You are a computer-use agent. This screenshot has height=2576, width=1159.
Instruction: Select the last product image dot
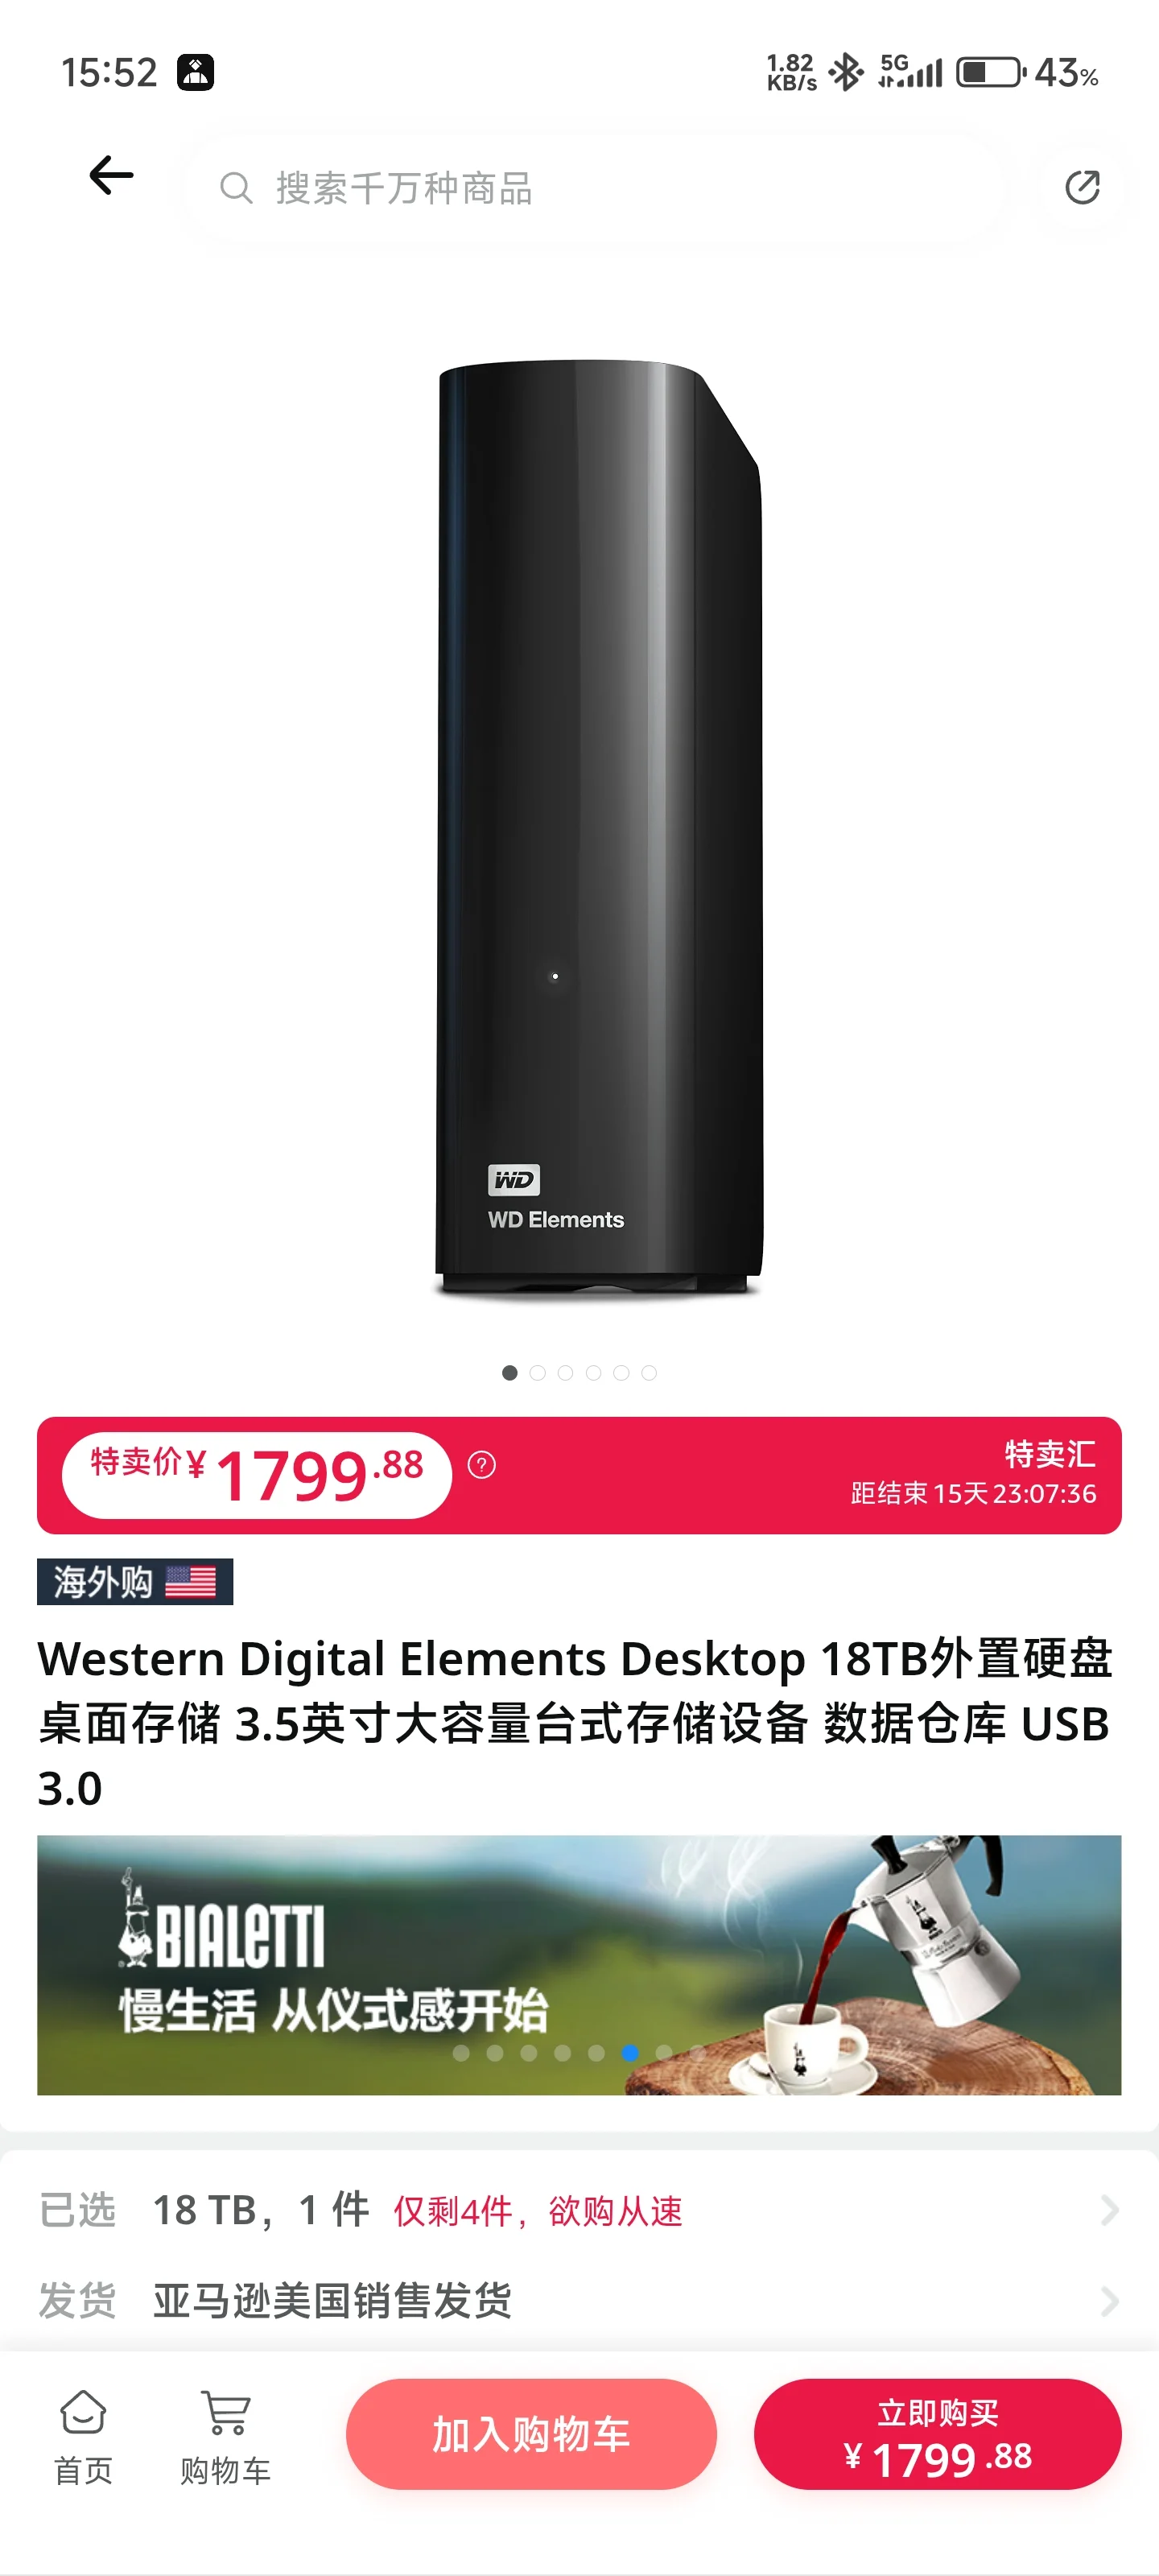(649, 1372)
